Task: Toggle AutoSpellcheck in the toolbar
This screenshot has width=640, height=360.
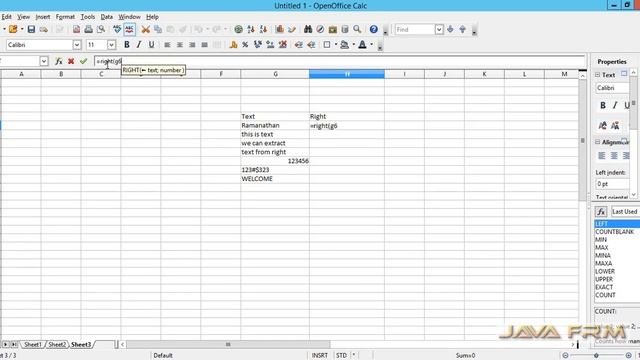Action: coord(129,29)
